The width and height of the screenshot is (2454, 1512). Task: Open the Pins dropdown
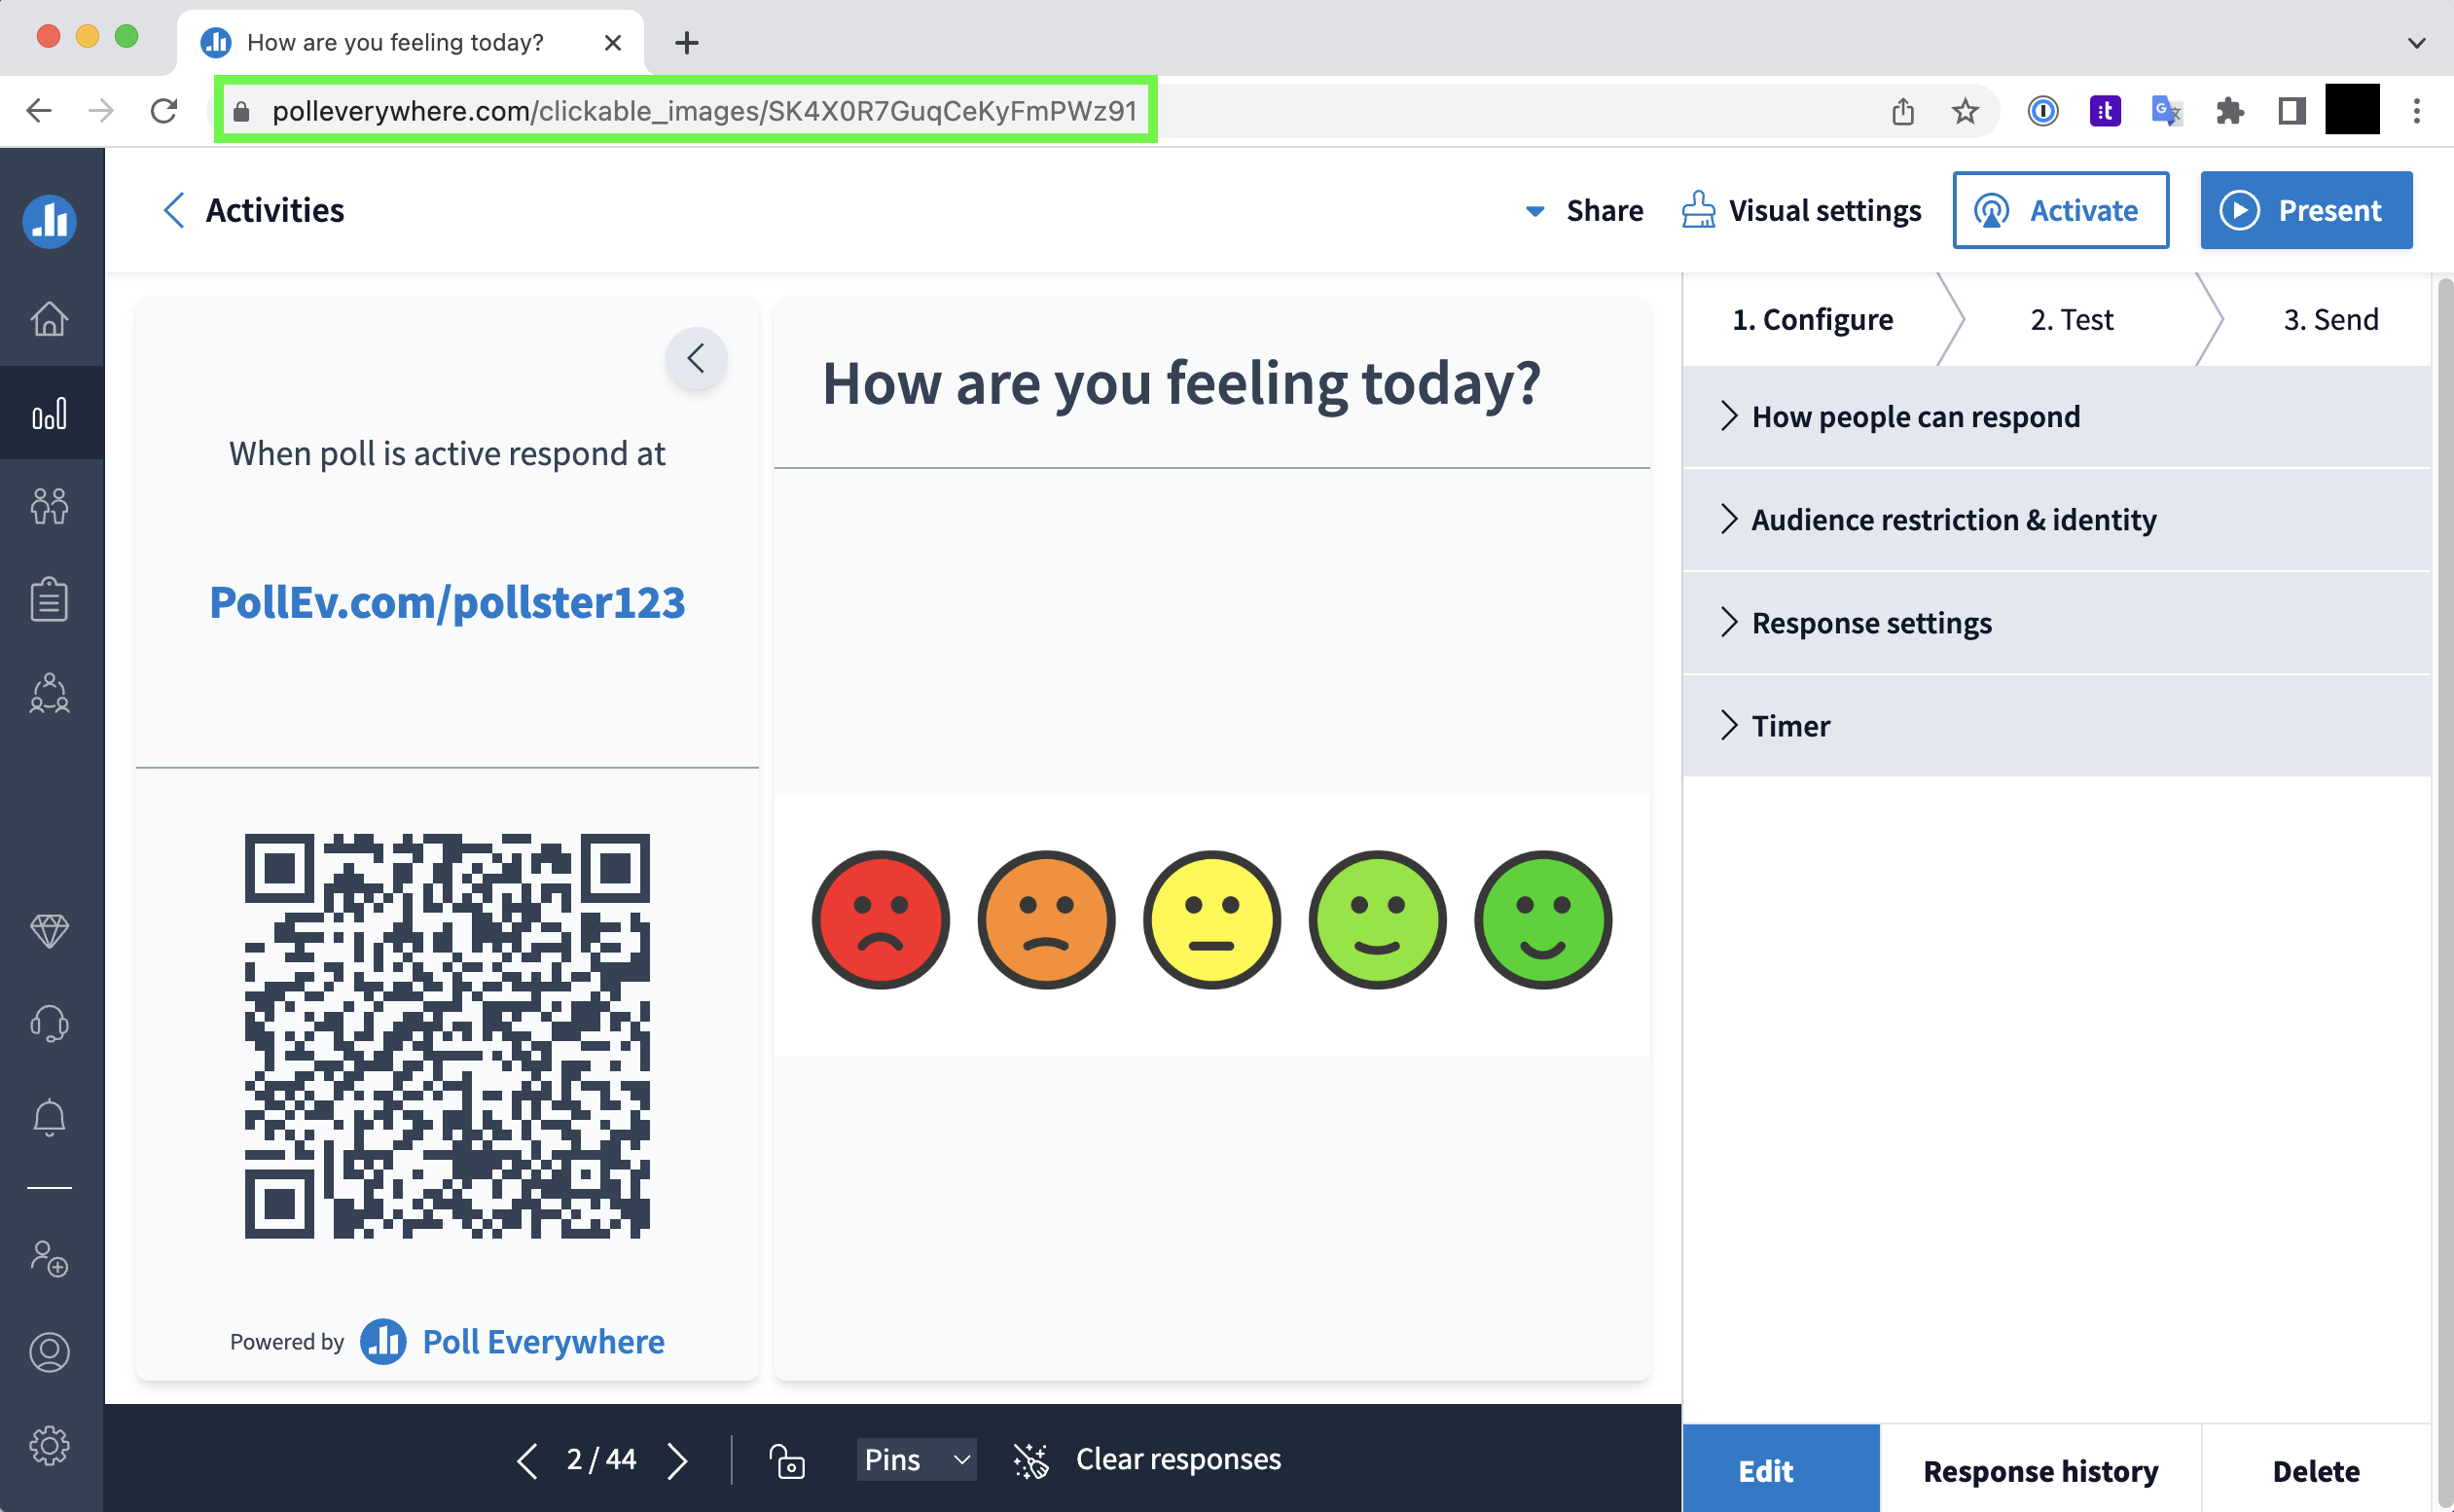tap(916, 1459)
